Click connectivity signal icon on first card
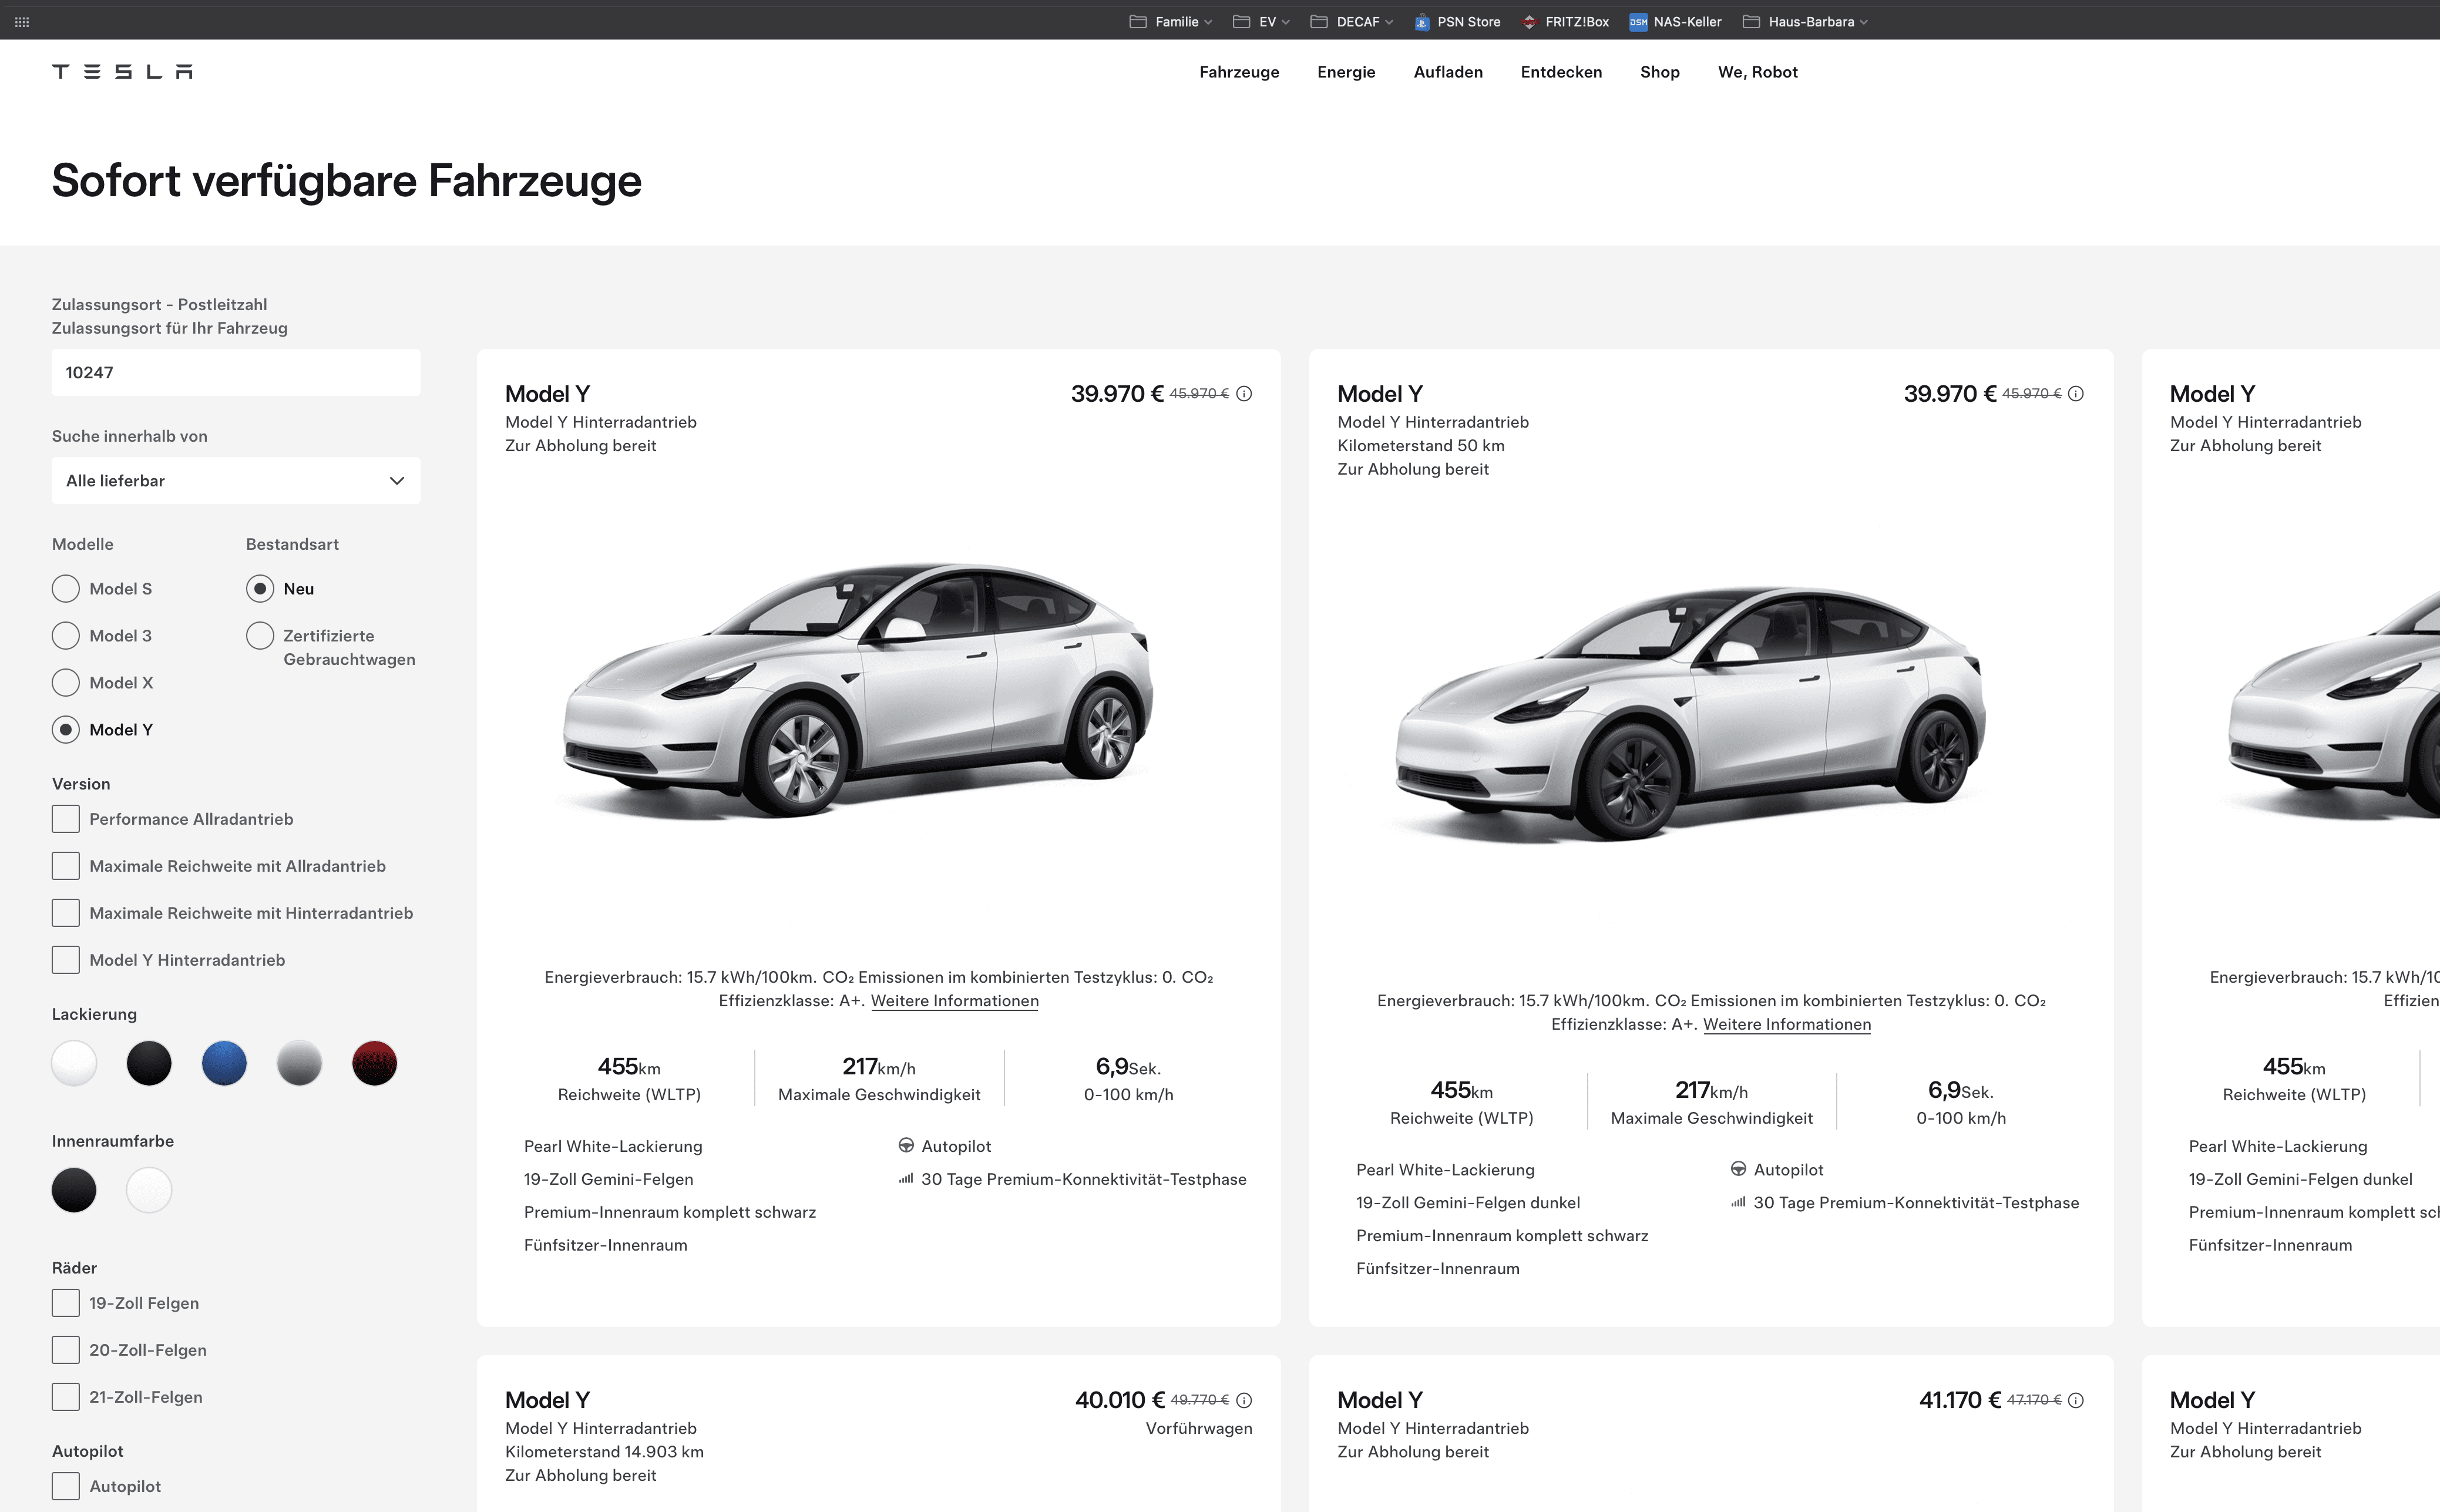Viewport: 2440px width, 1512px height. (906, 1179)
